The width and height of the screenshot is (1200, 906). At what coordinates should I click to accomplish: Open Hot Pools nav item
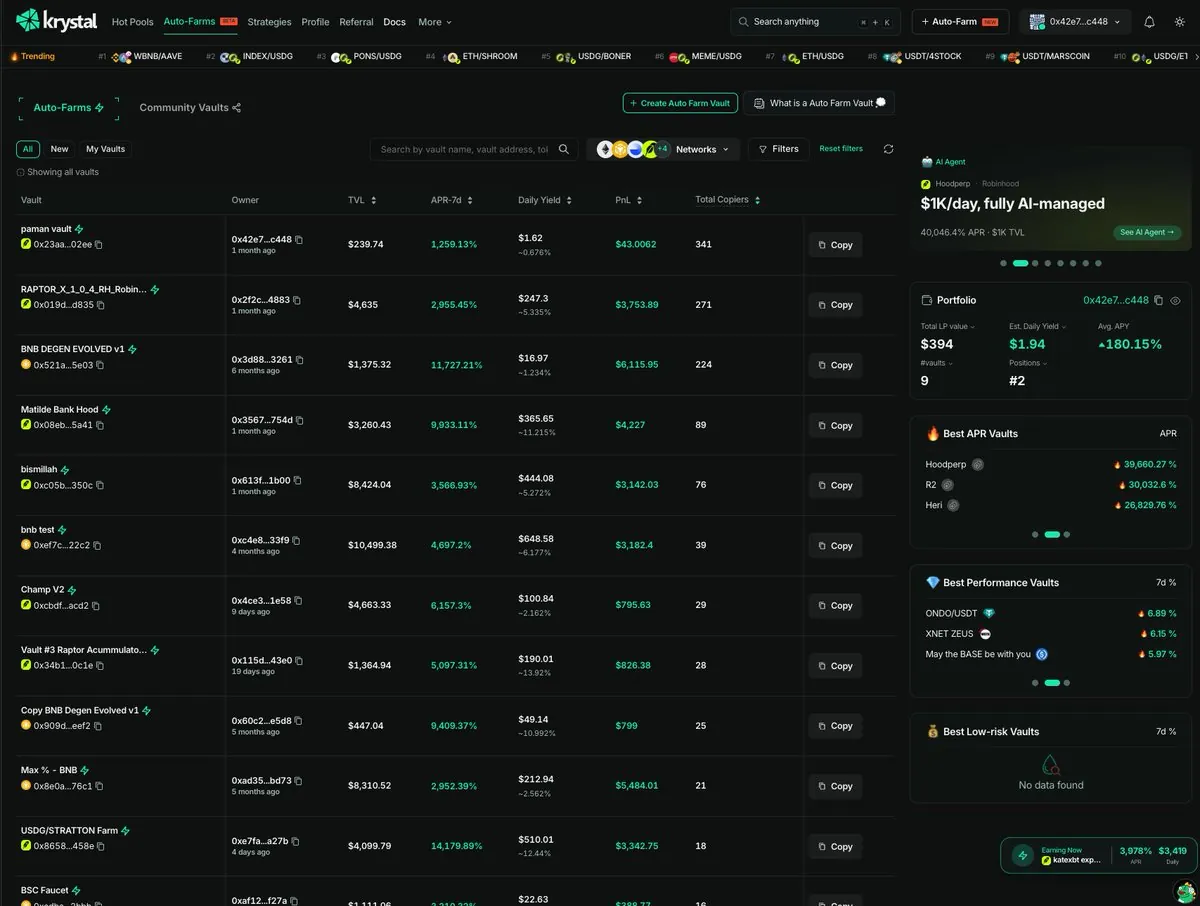pyautogui.click(x=133, y=22)
